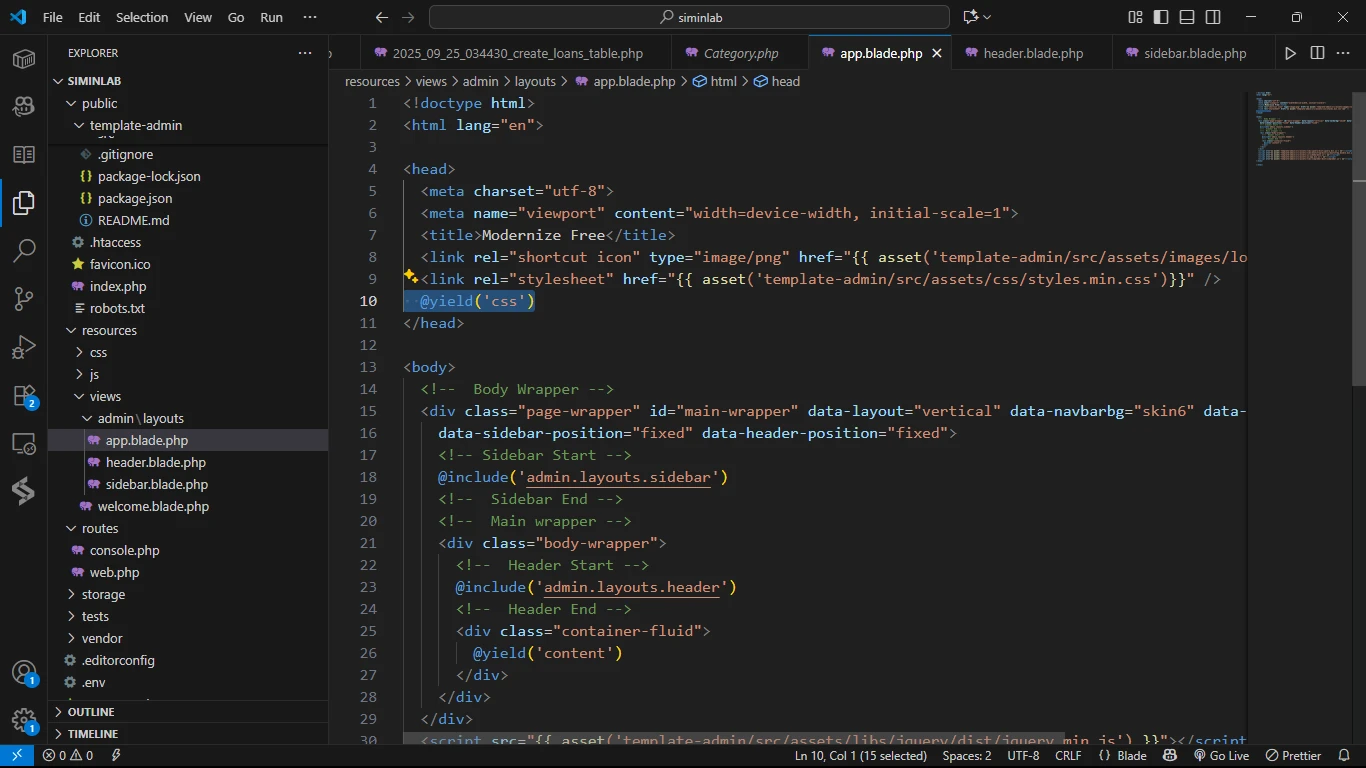The image size is (1366, 768).
Task: Click the siminlab command search box
Action: coord(689,17)
